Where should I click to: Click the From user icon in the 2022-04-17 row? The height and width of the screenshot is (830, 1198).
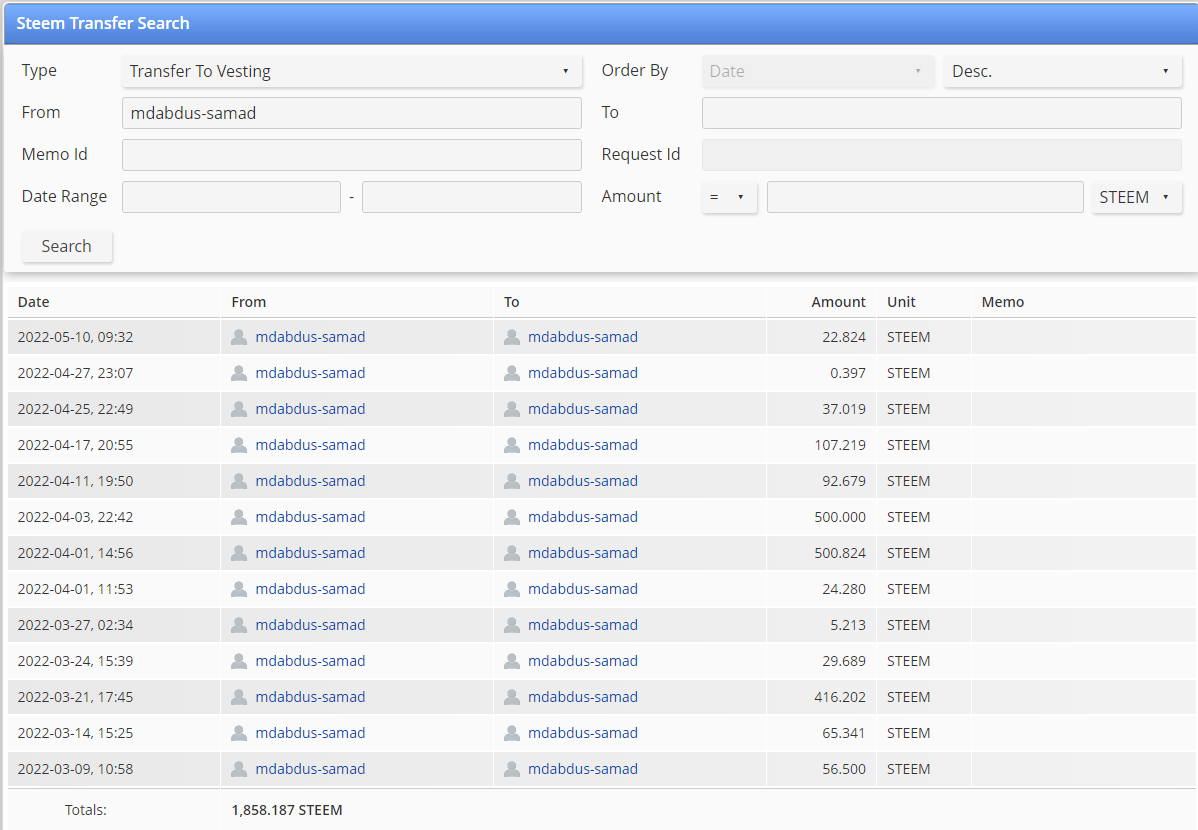coord(239,445)
